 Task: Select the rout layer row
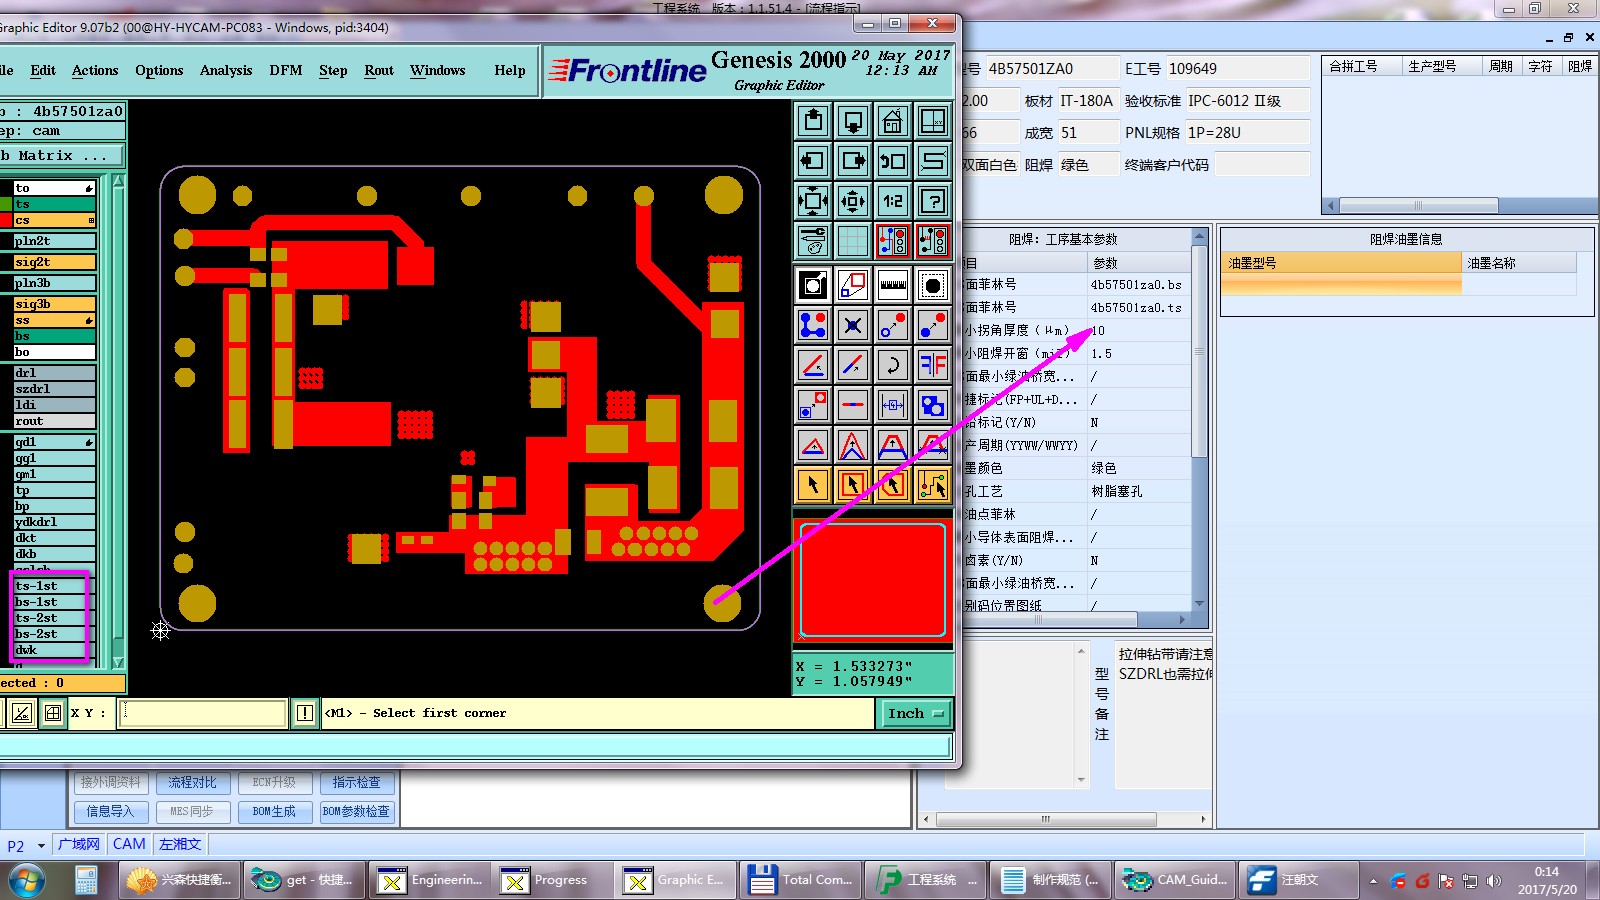[54, 421]
